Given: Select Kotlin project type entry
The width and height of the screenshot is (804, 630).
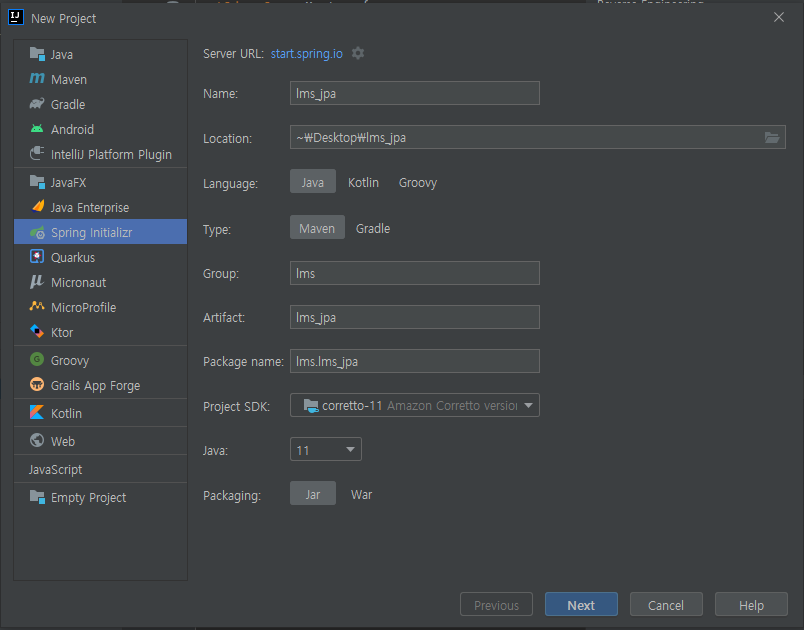Looking at the screenshot, I should point(100,413).
